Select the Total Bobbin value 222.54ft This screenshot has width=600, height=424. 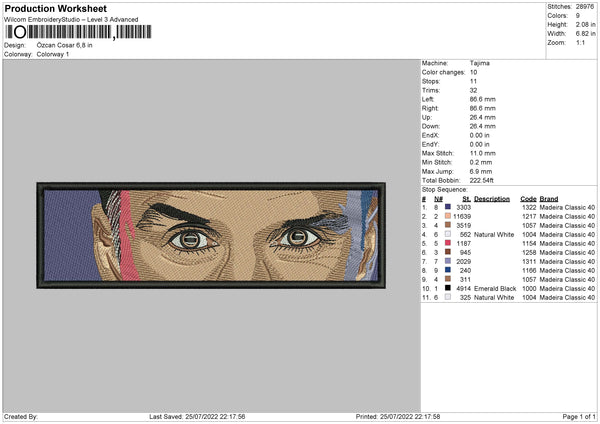pyautogui.click(x=481, y=180)
